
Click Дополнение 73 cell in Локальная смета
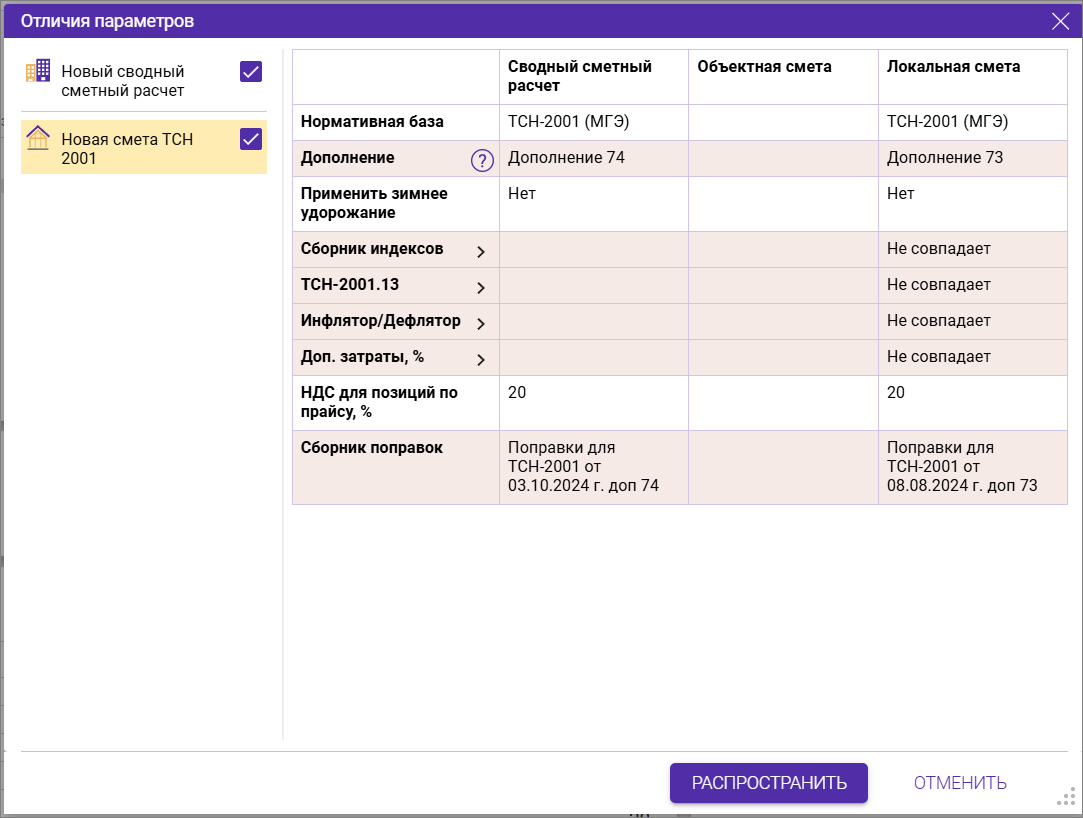click(x=945, y=158)
